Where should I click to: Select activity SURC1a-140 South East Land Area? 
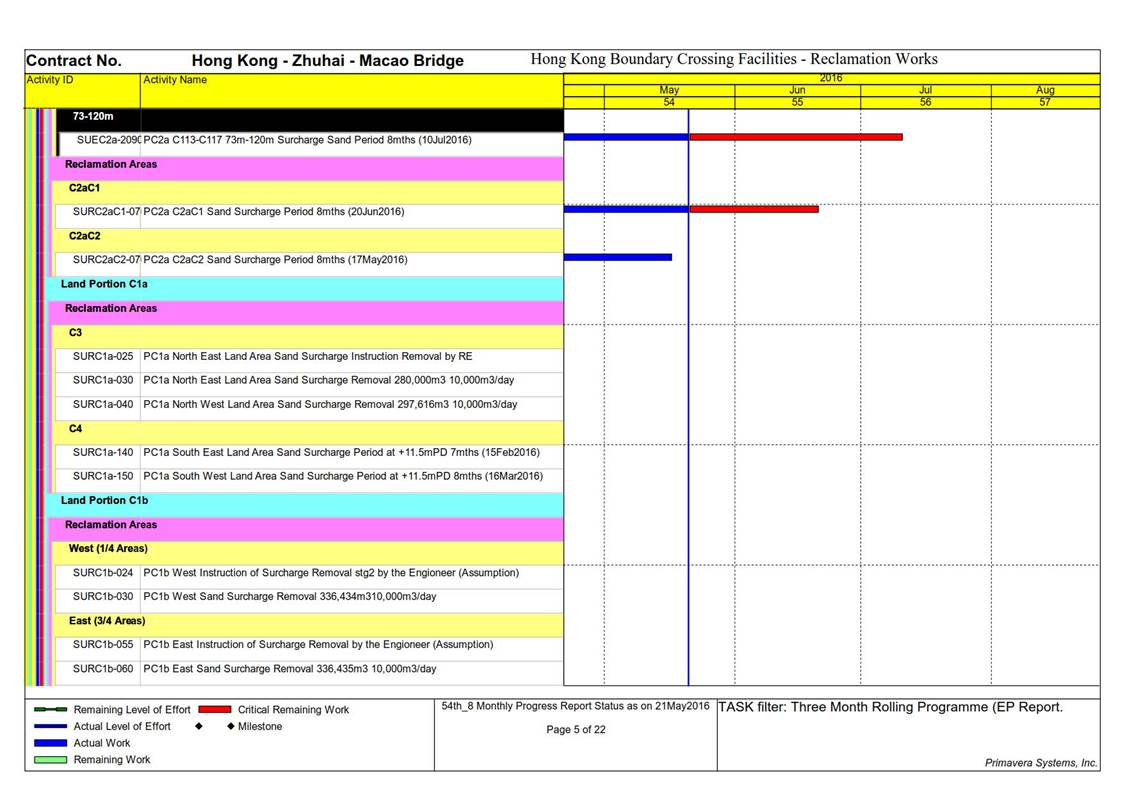click(310, 456)
